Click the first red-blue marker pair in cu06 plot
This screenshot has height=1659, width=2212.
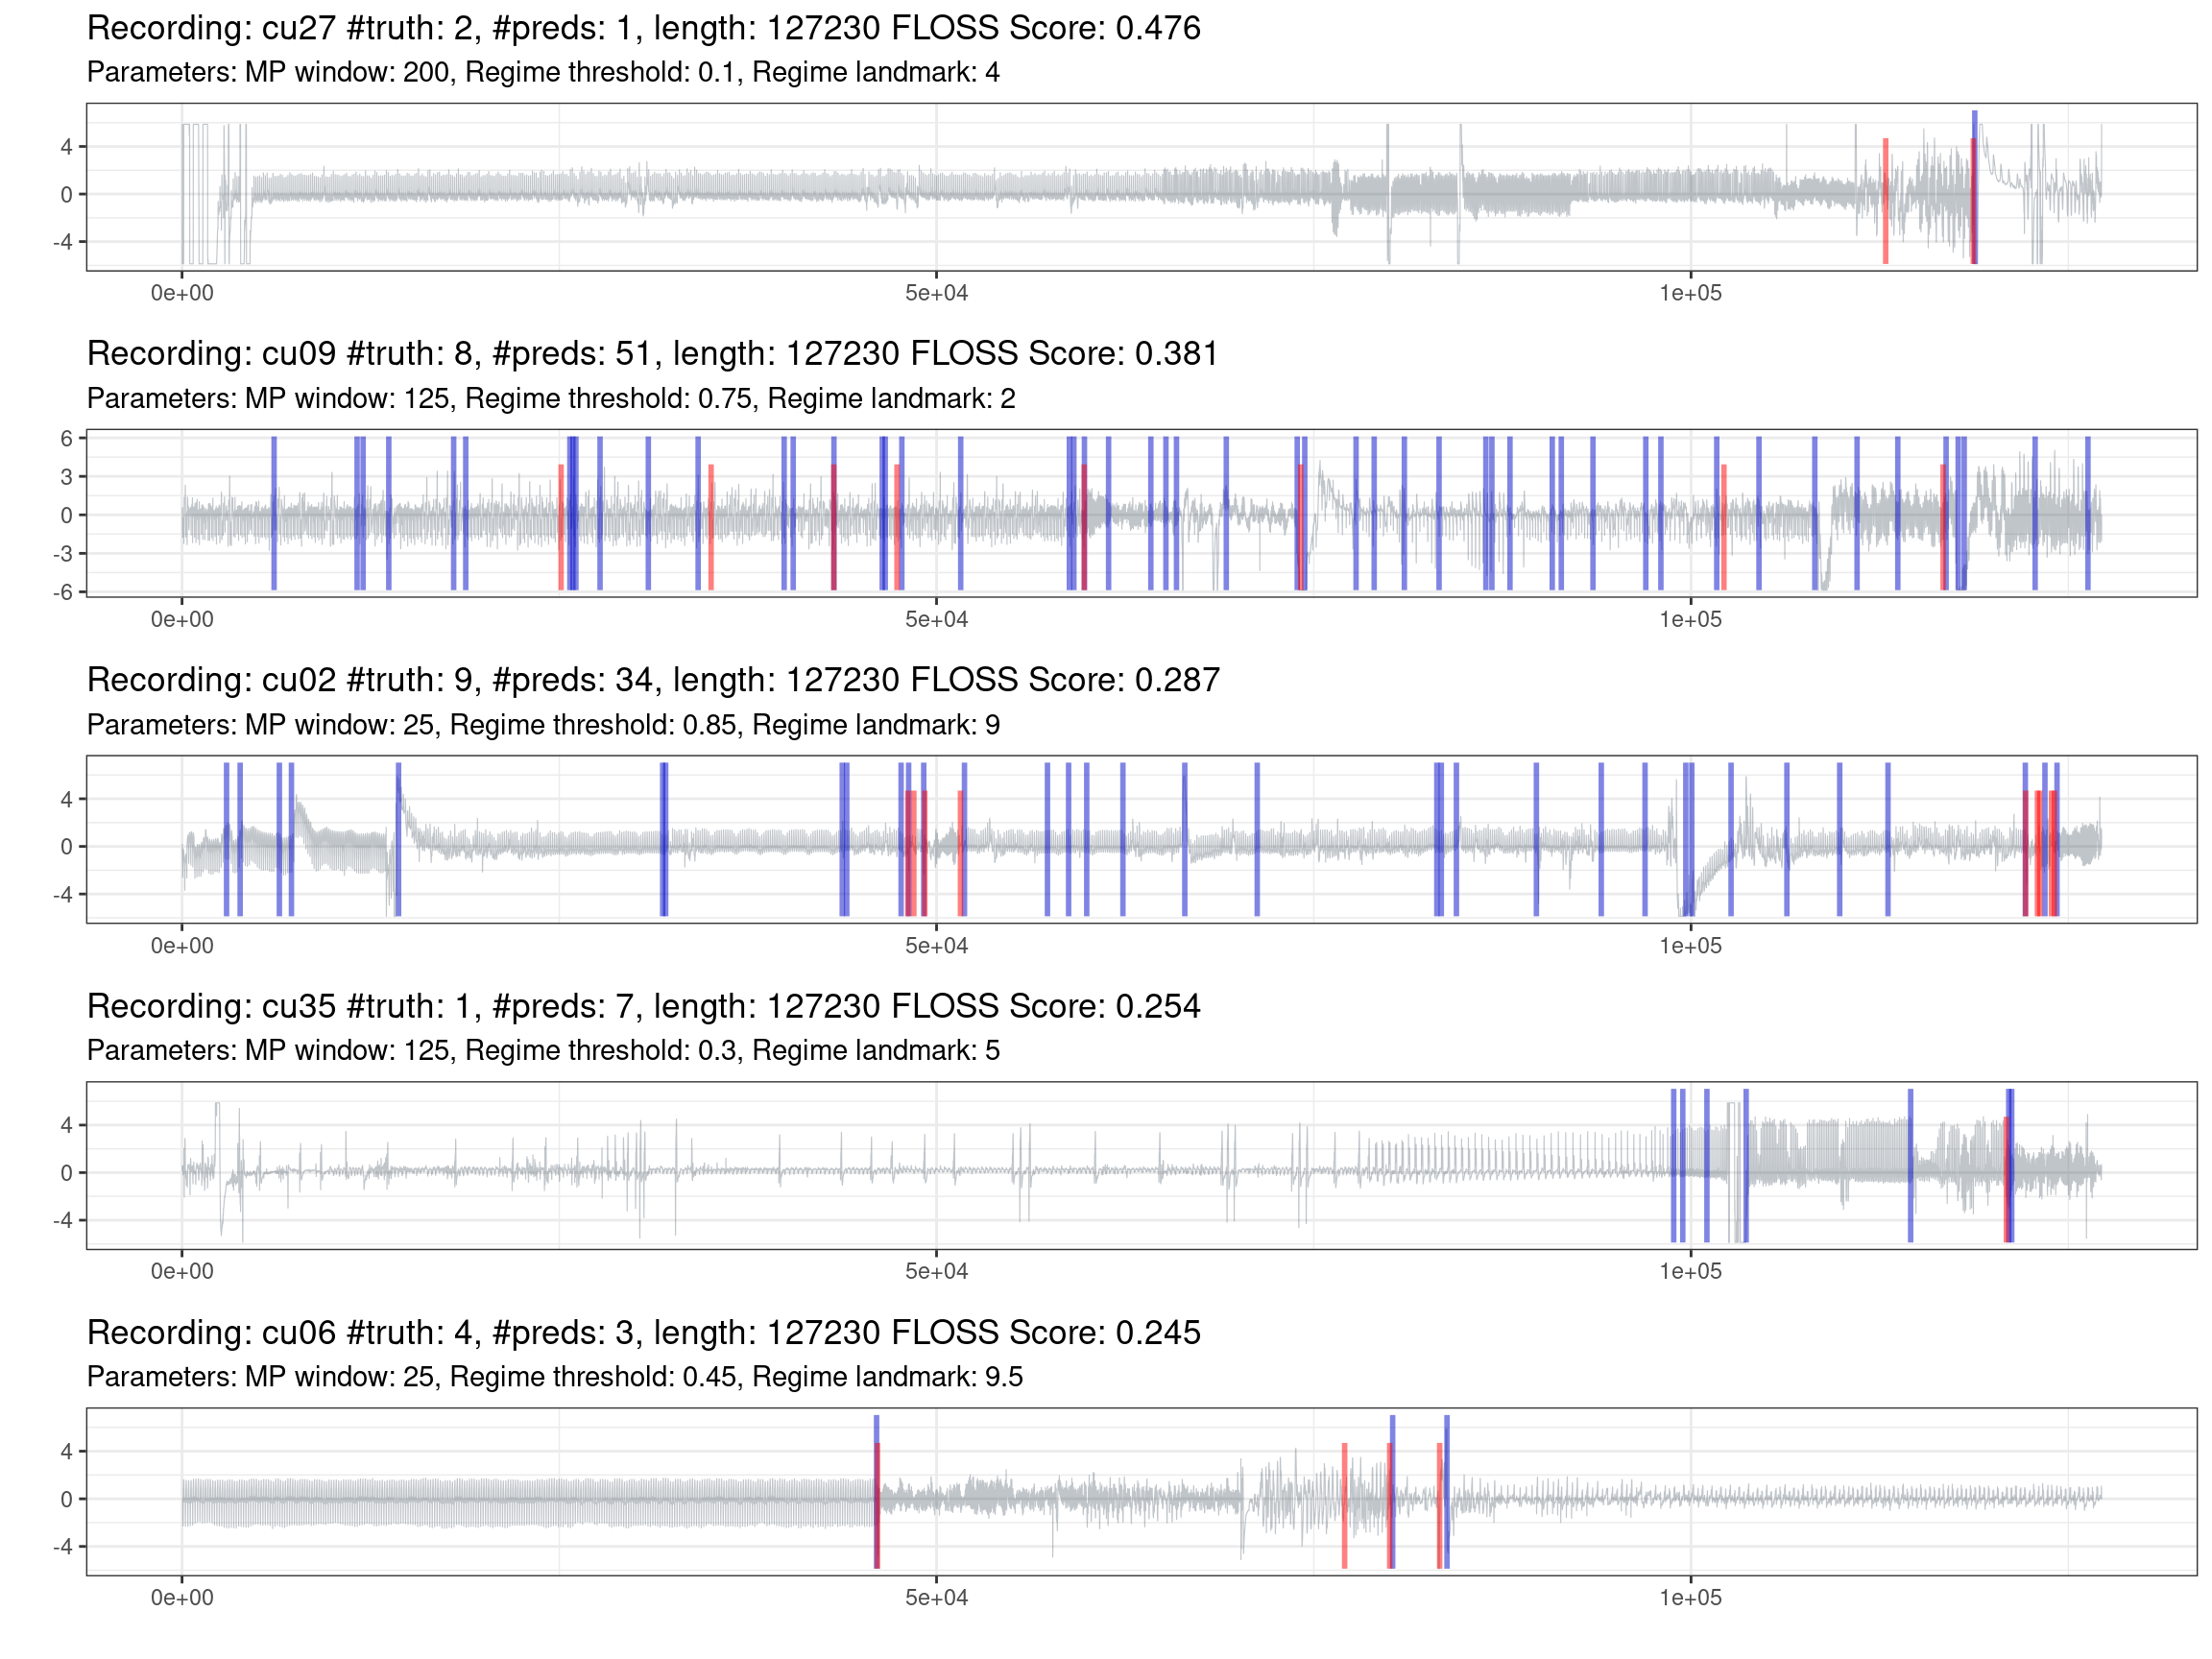(x=877, y=1492)
